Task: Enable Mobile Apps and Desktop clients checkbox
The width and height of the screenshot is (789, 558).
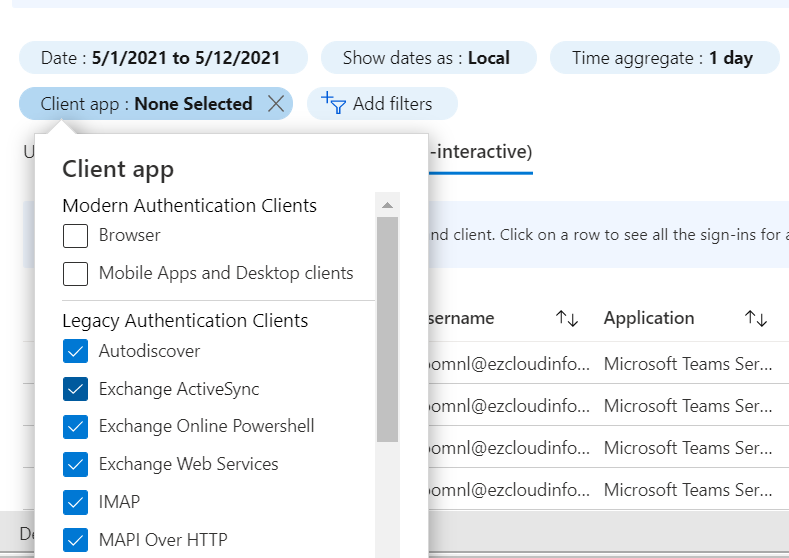Action: click(x=76, y=274)
